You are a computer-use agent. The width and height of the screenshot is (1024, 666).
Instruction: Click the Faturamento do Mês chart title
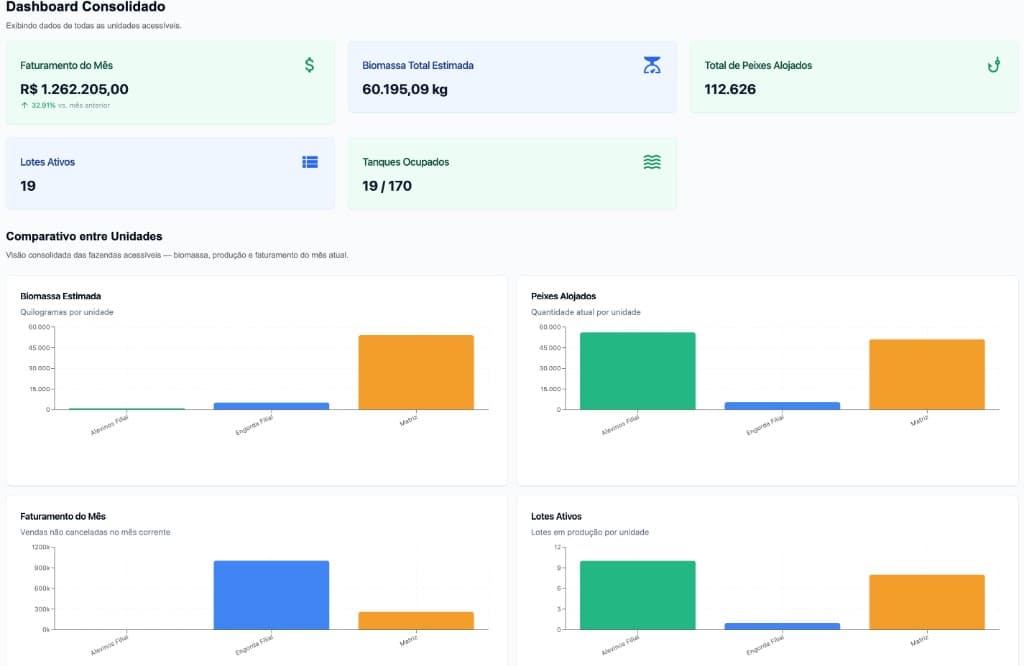[63, 516]
